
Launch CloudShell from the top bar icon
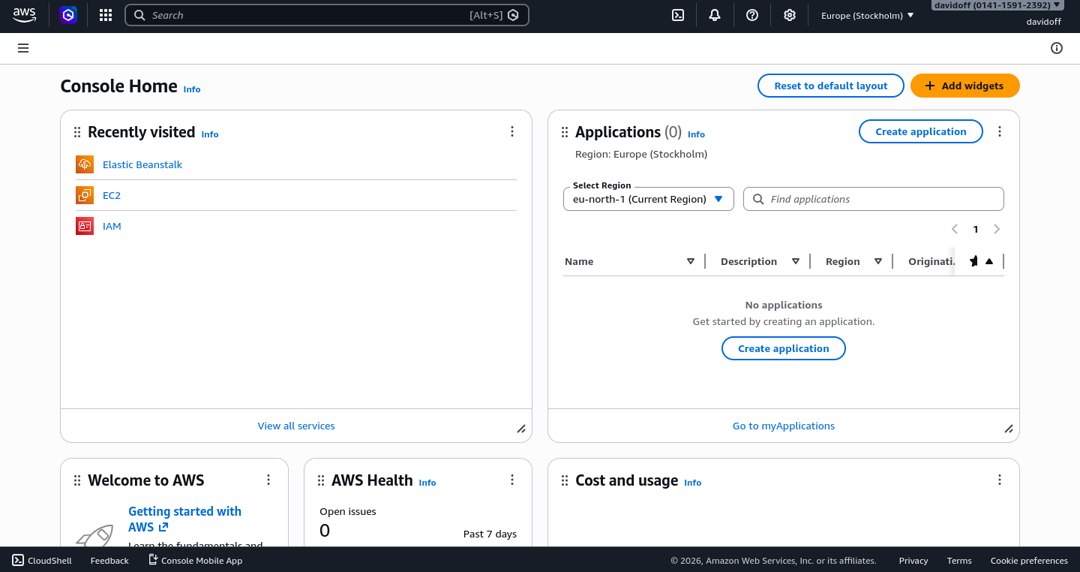pyautogui.click(x=678, y=15)
